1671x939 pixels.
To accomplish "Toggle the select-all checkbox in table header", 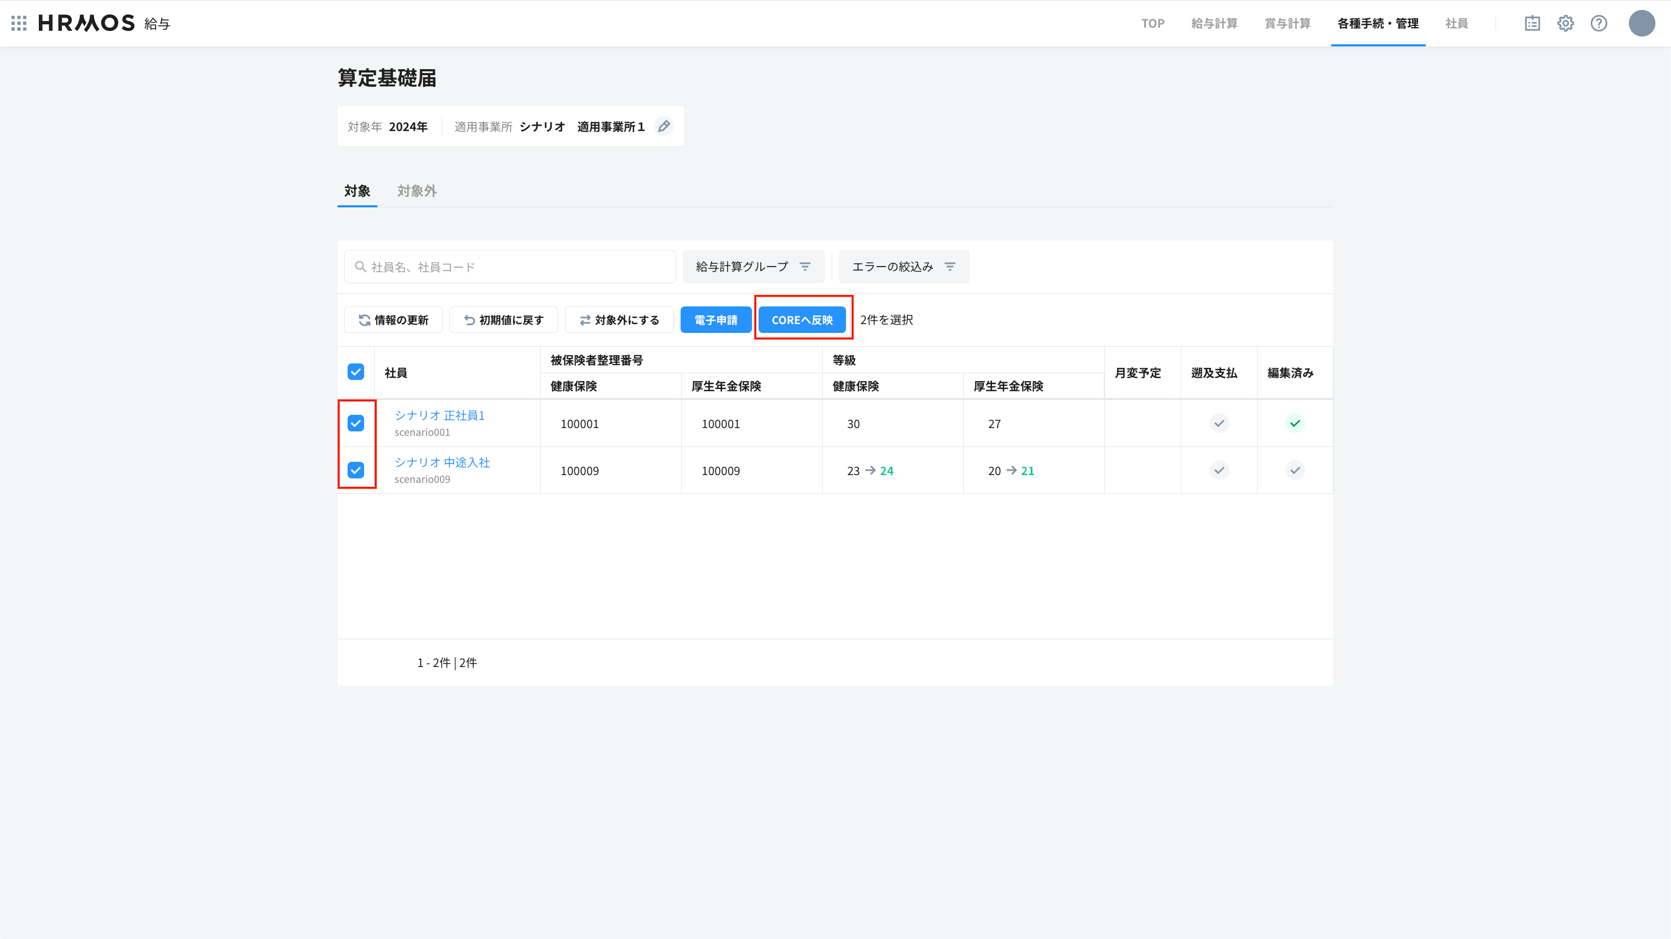I will click(356, 372).
